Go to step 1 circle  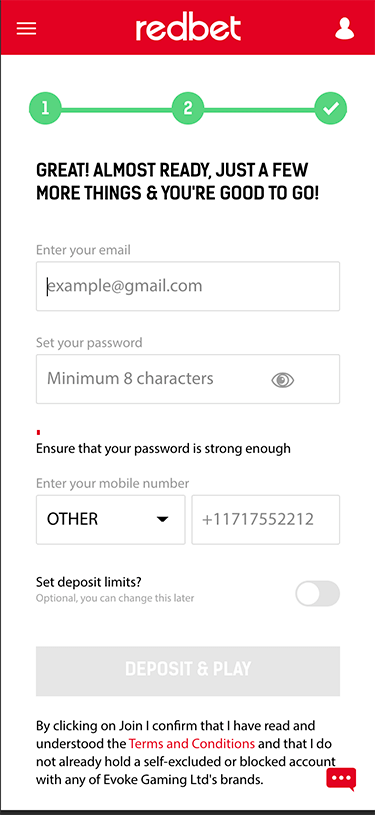pos(45,108)
